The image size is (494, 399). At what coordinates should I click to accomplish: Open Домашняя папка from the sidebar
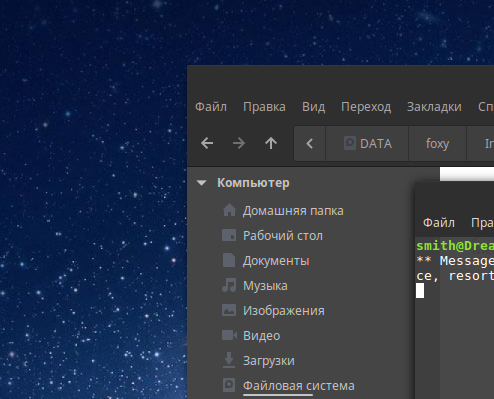tap(293, 211)
